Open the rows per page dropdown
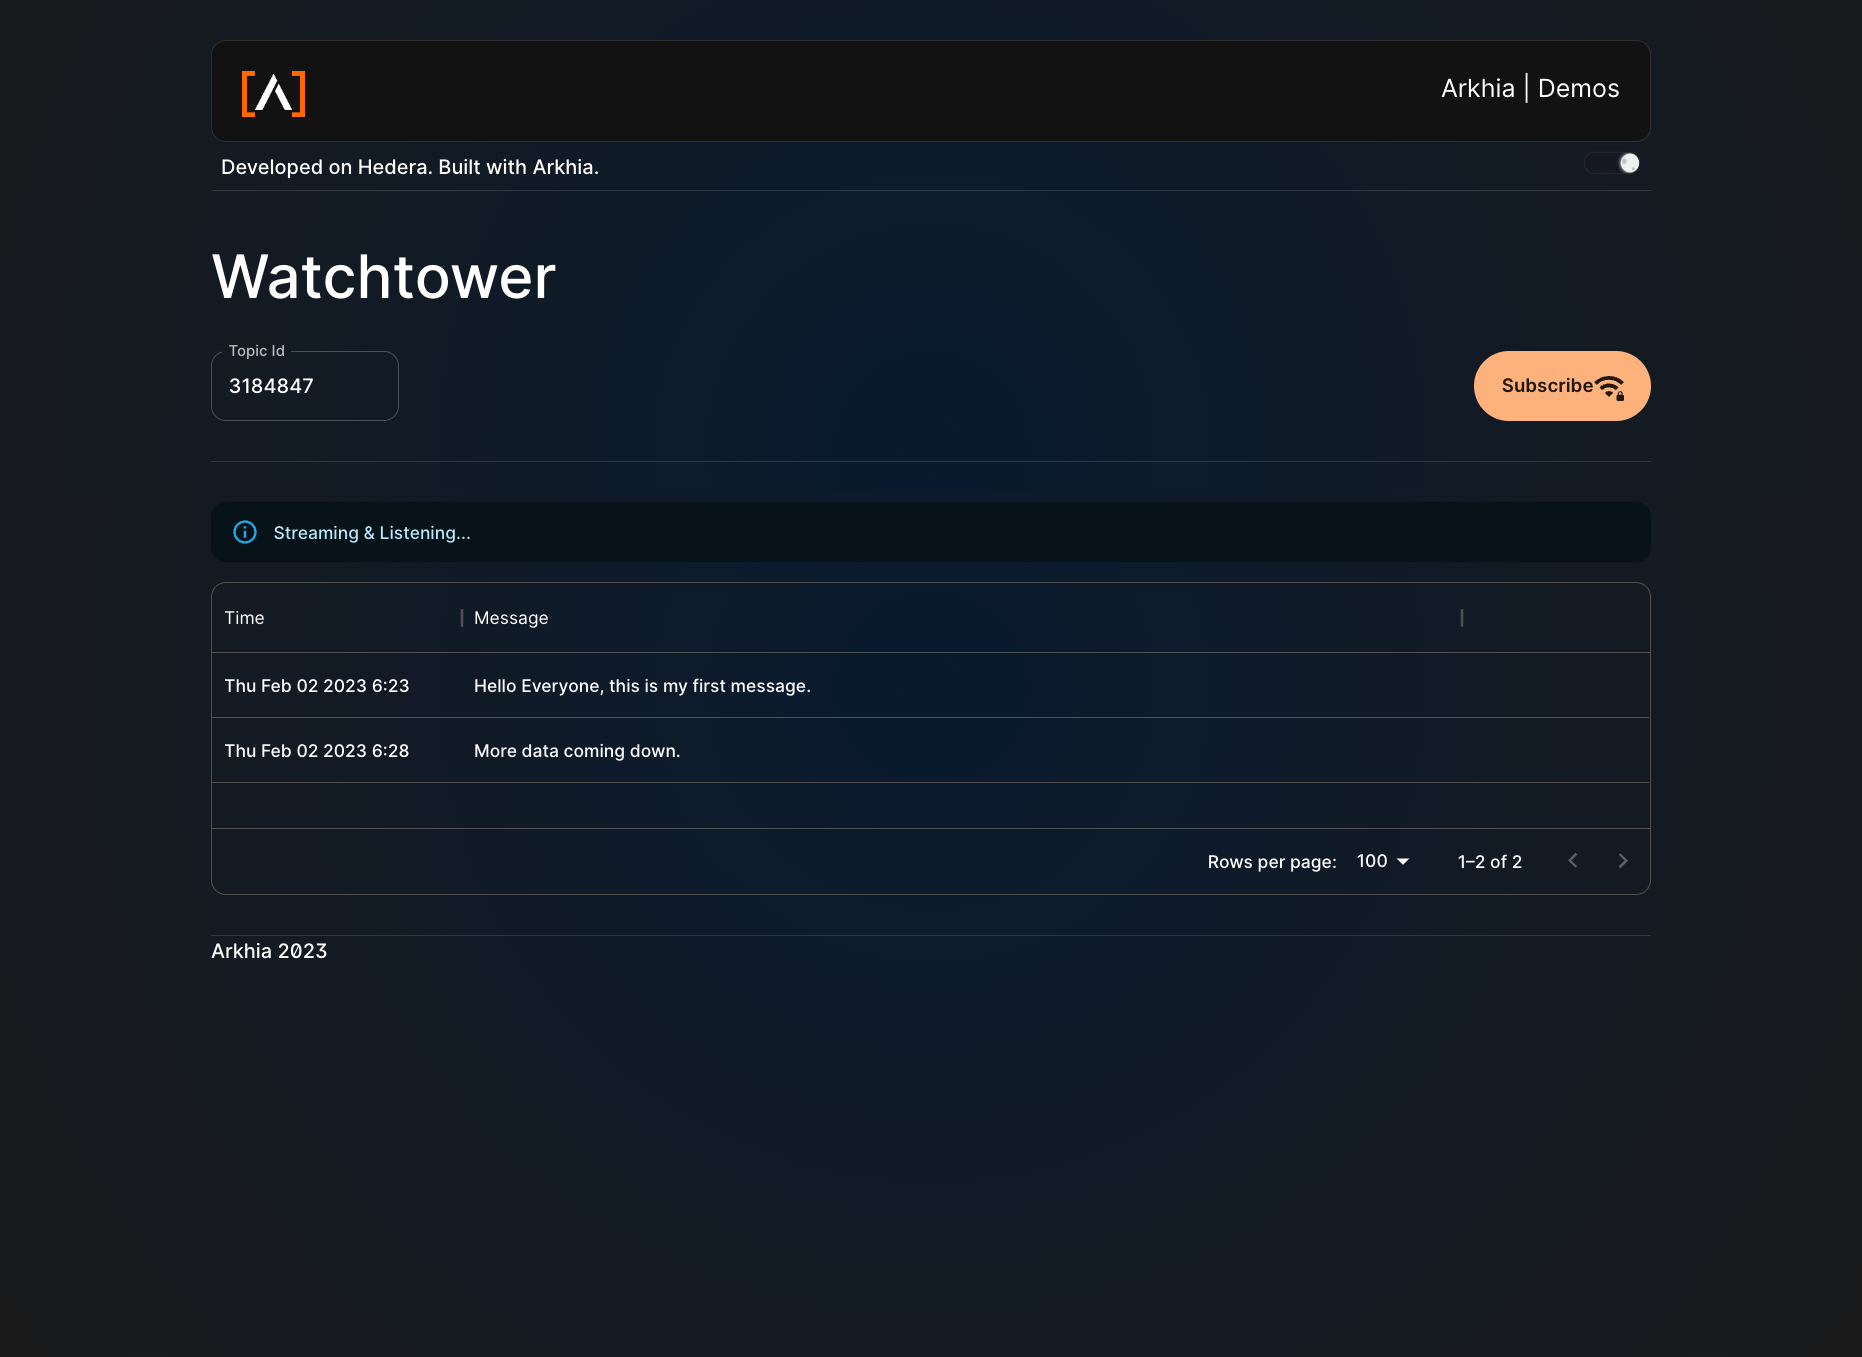Viewport: 1862px width, 1357px height. (x=1383, y=861)
